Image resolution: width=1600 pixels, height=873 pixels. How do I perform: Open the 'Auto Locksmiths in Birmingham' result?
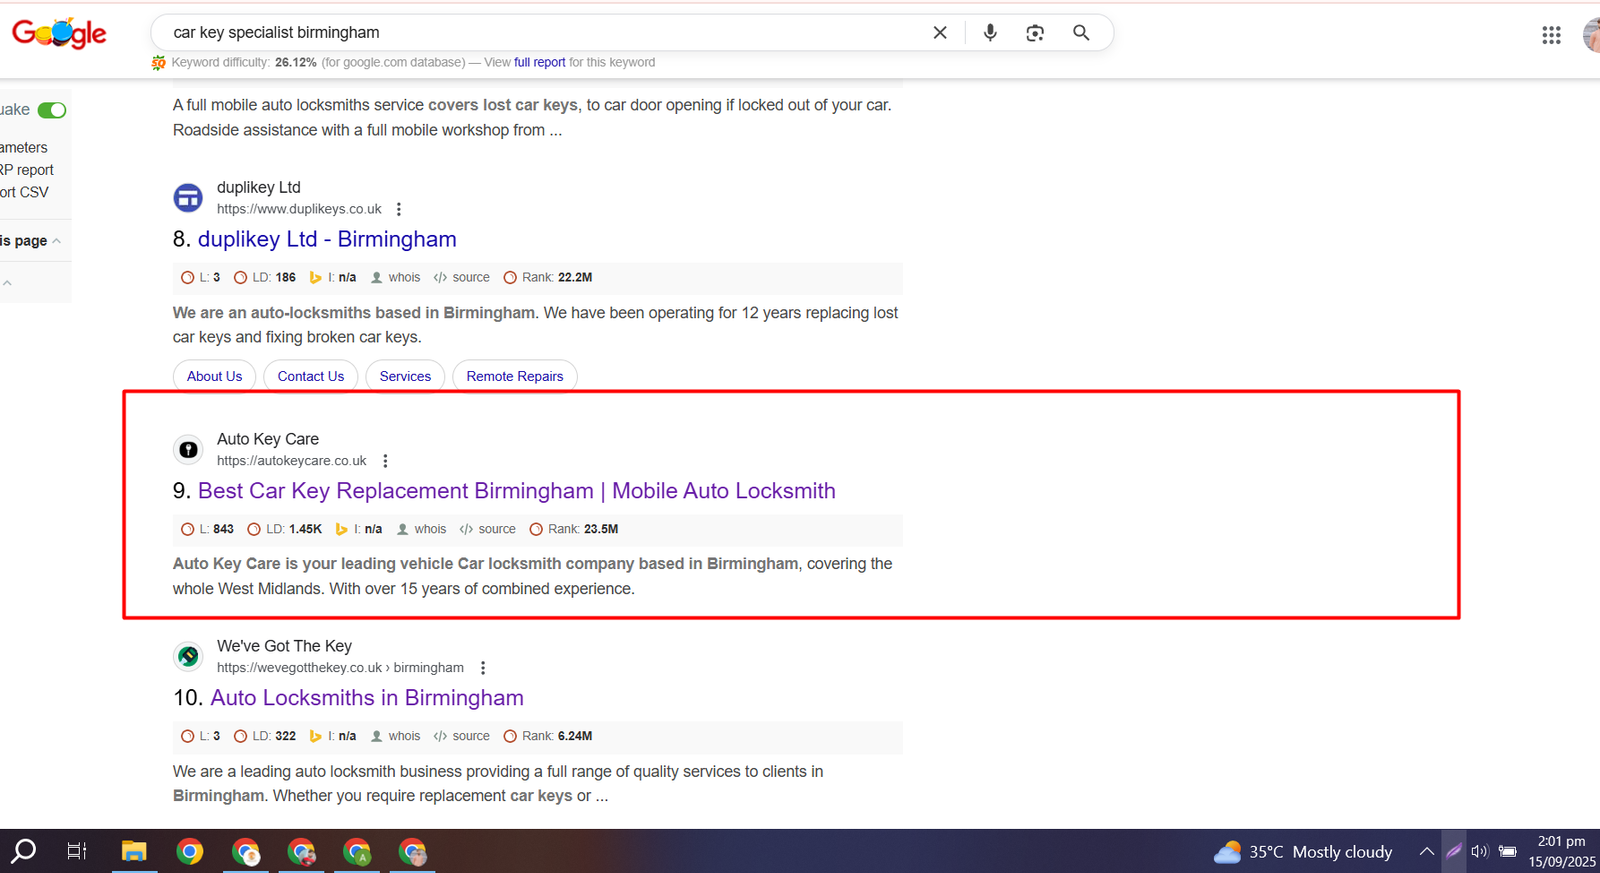[x=366, y=698]
